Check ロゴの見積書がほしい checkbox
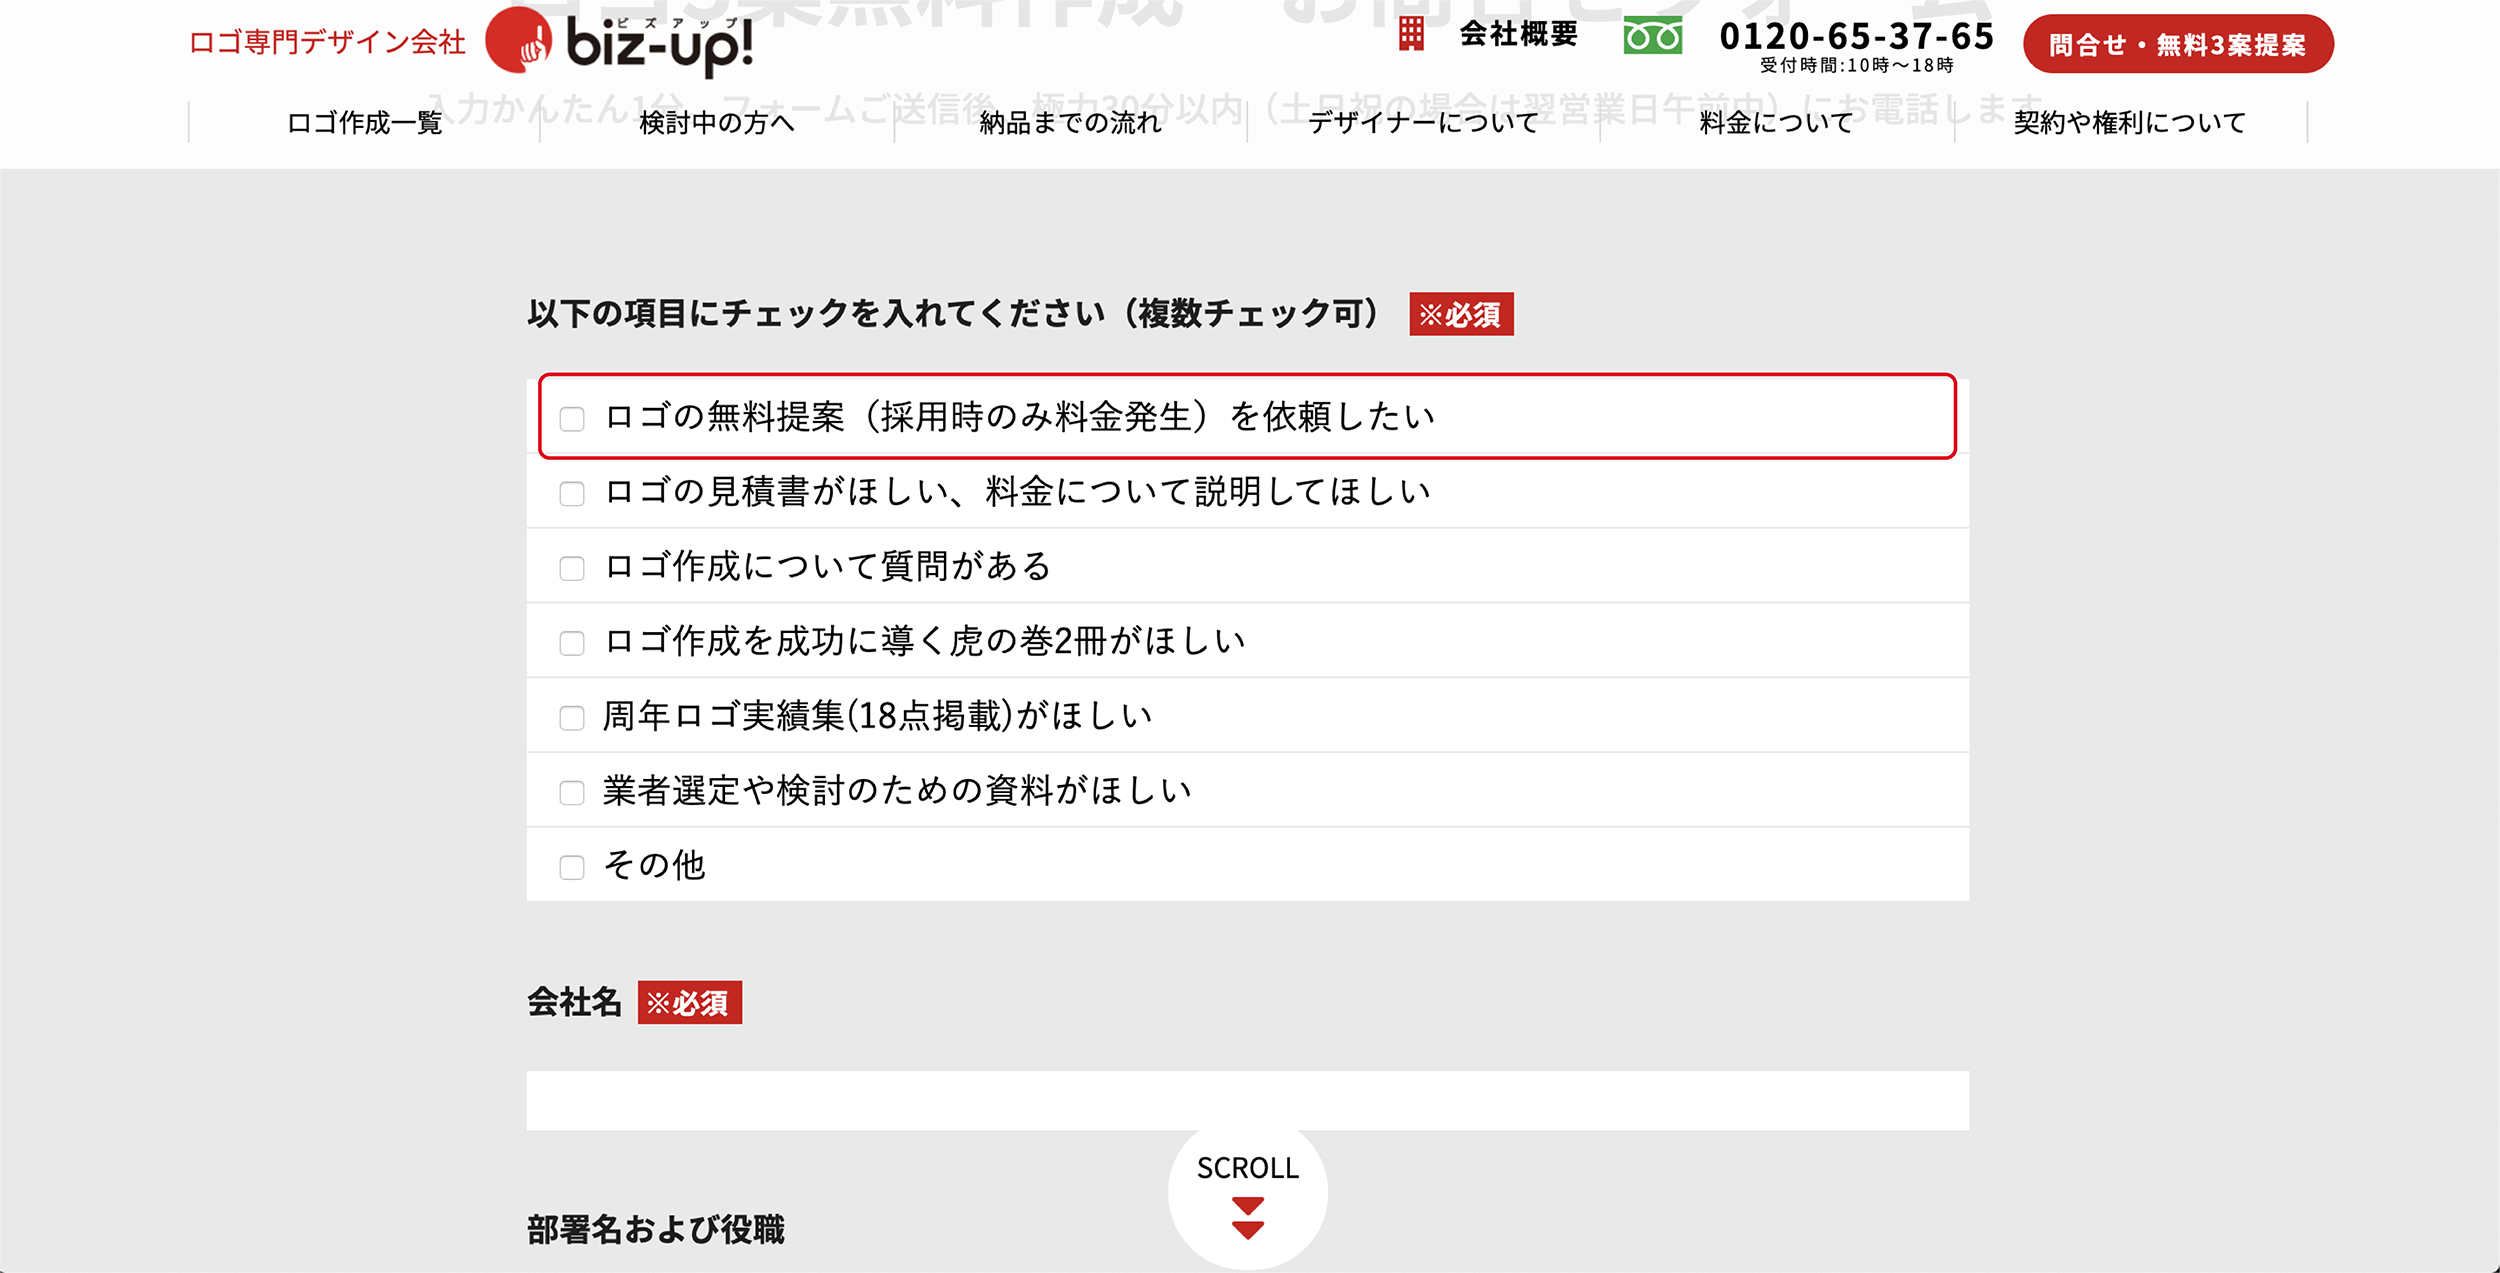 (572, 493)
